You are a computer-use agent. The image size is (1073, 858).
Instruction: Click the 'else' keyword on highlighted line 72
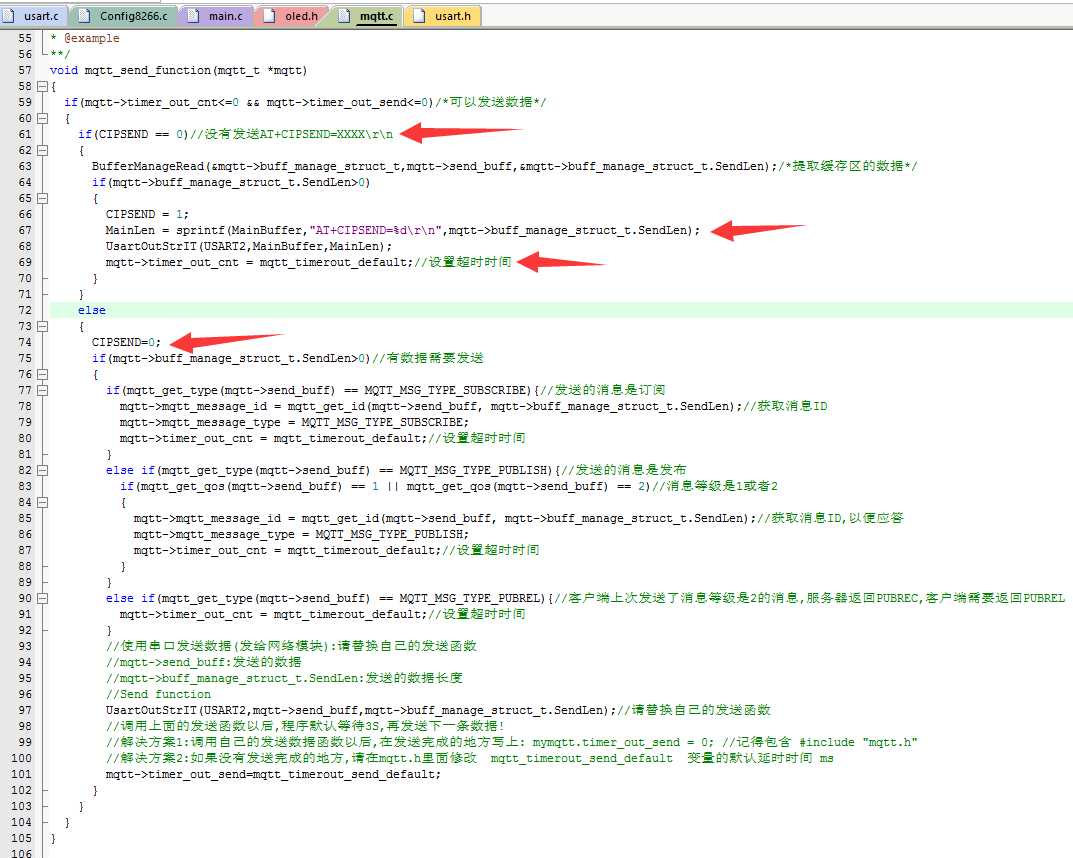(x=92, y=311)
